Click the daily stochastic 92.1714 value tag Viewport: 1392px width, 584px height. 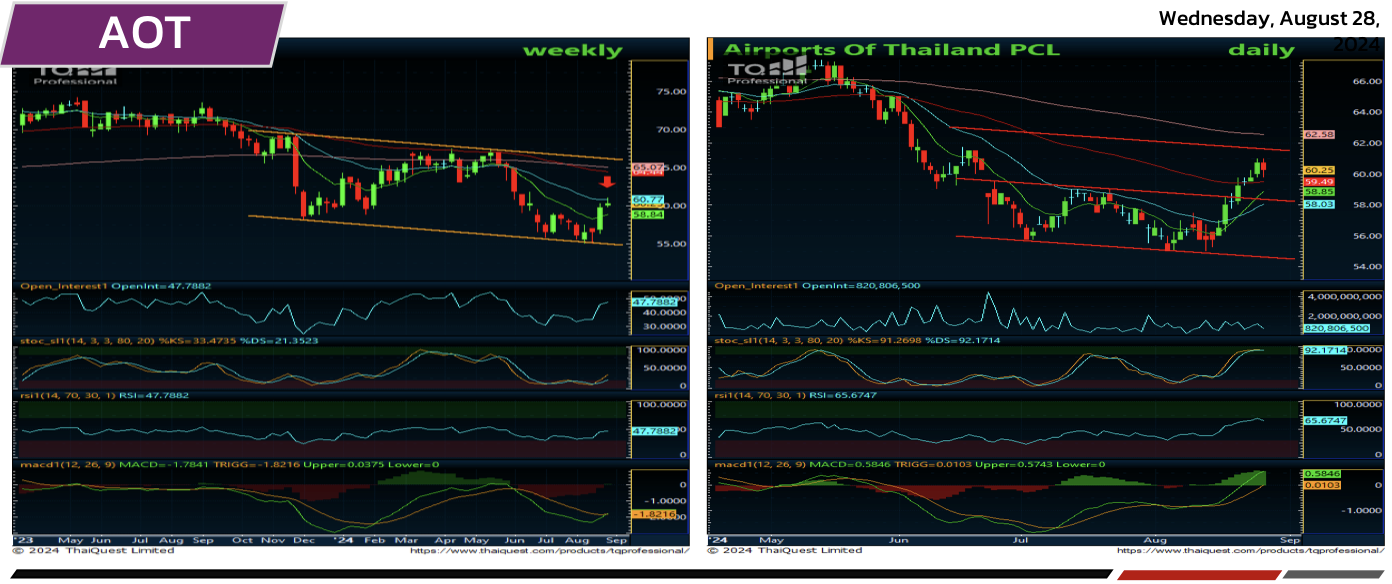(1325, 350)
